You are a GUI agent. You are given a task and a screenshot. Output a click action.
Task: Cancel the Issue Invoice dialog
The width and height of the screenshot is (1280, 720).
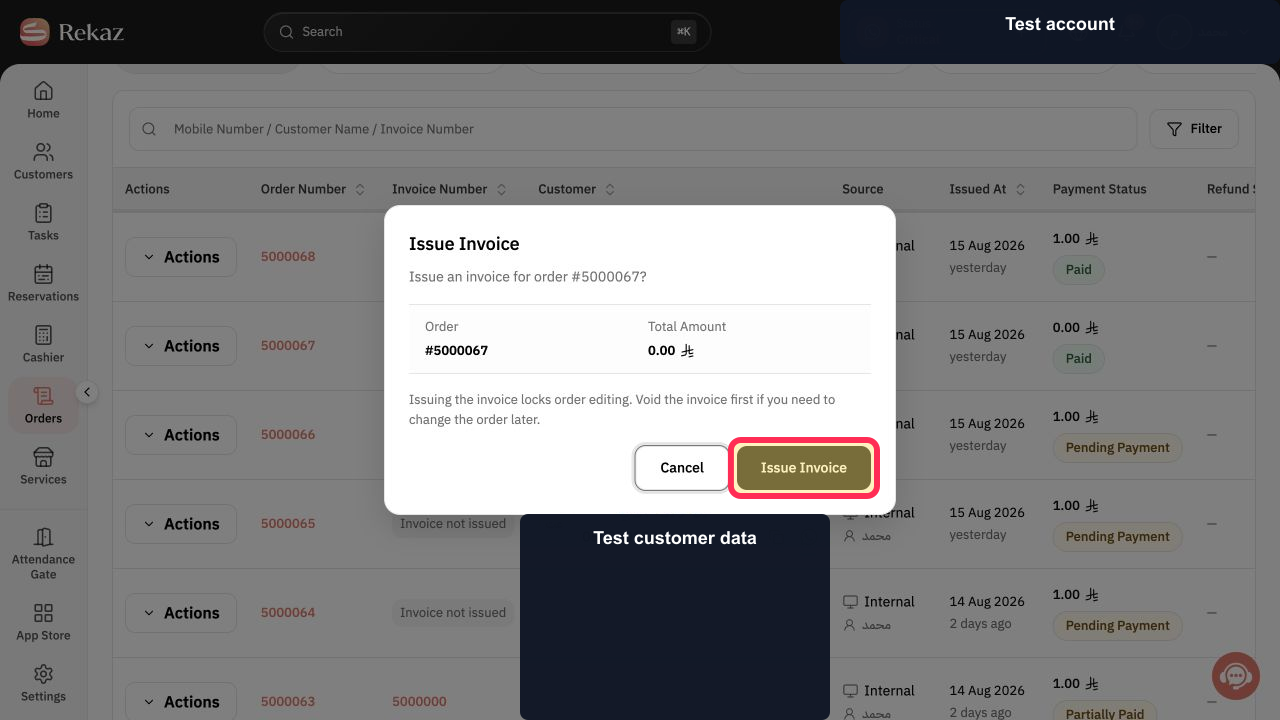(x=682, y=468)
